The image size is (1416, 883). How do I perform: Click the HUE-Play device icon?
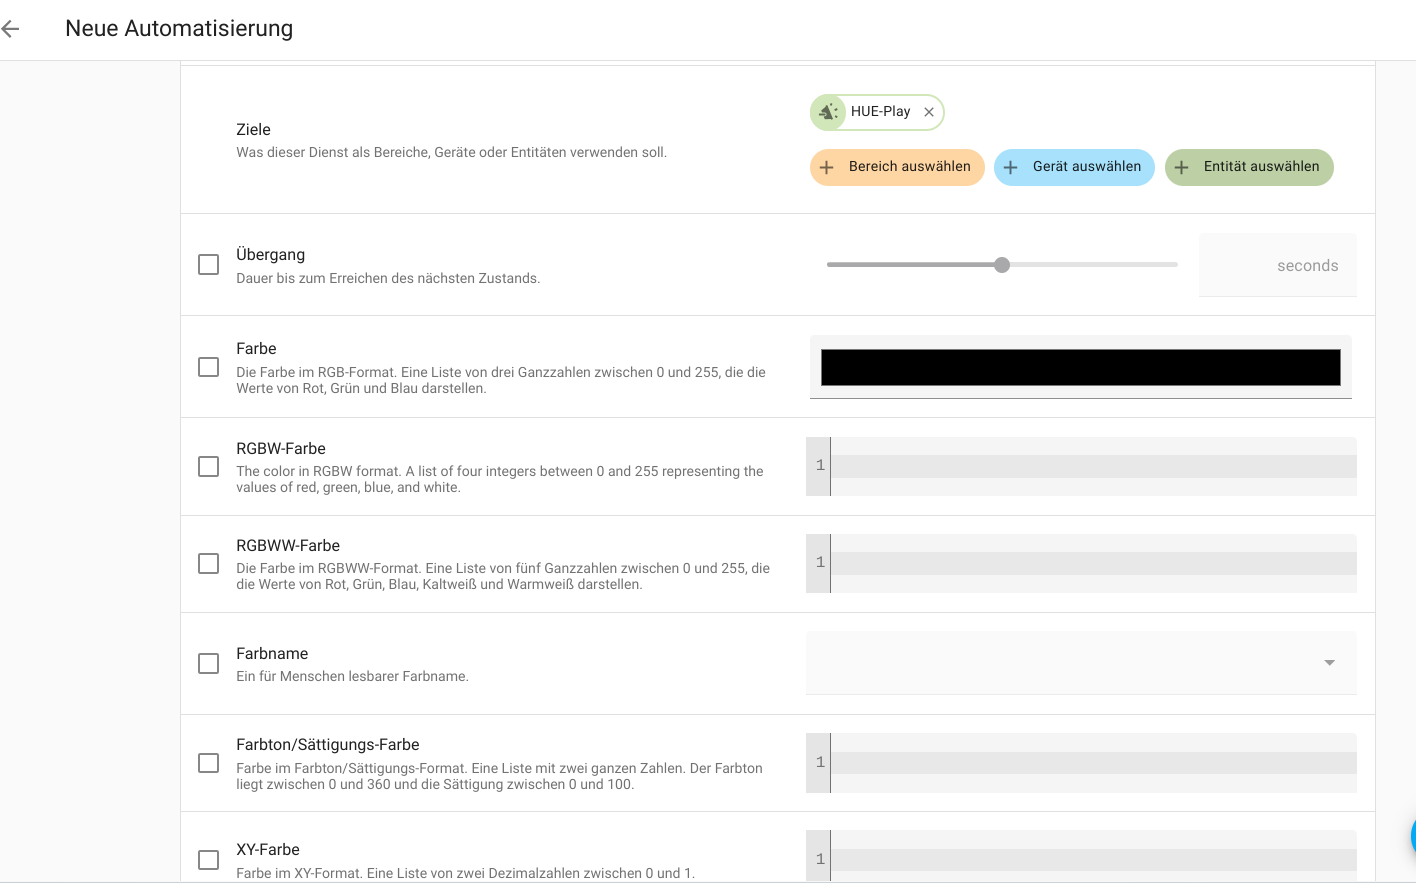828,112
